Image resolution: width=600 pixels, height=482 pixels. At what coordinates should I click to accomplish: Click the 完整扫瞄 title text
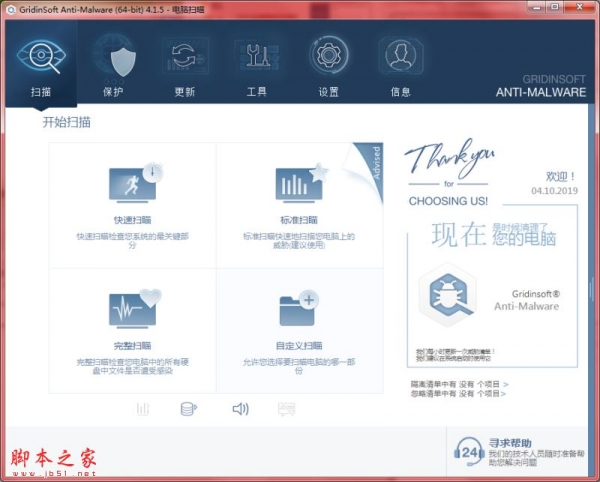click(132, 346)
